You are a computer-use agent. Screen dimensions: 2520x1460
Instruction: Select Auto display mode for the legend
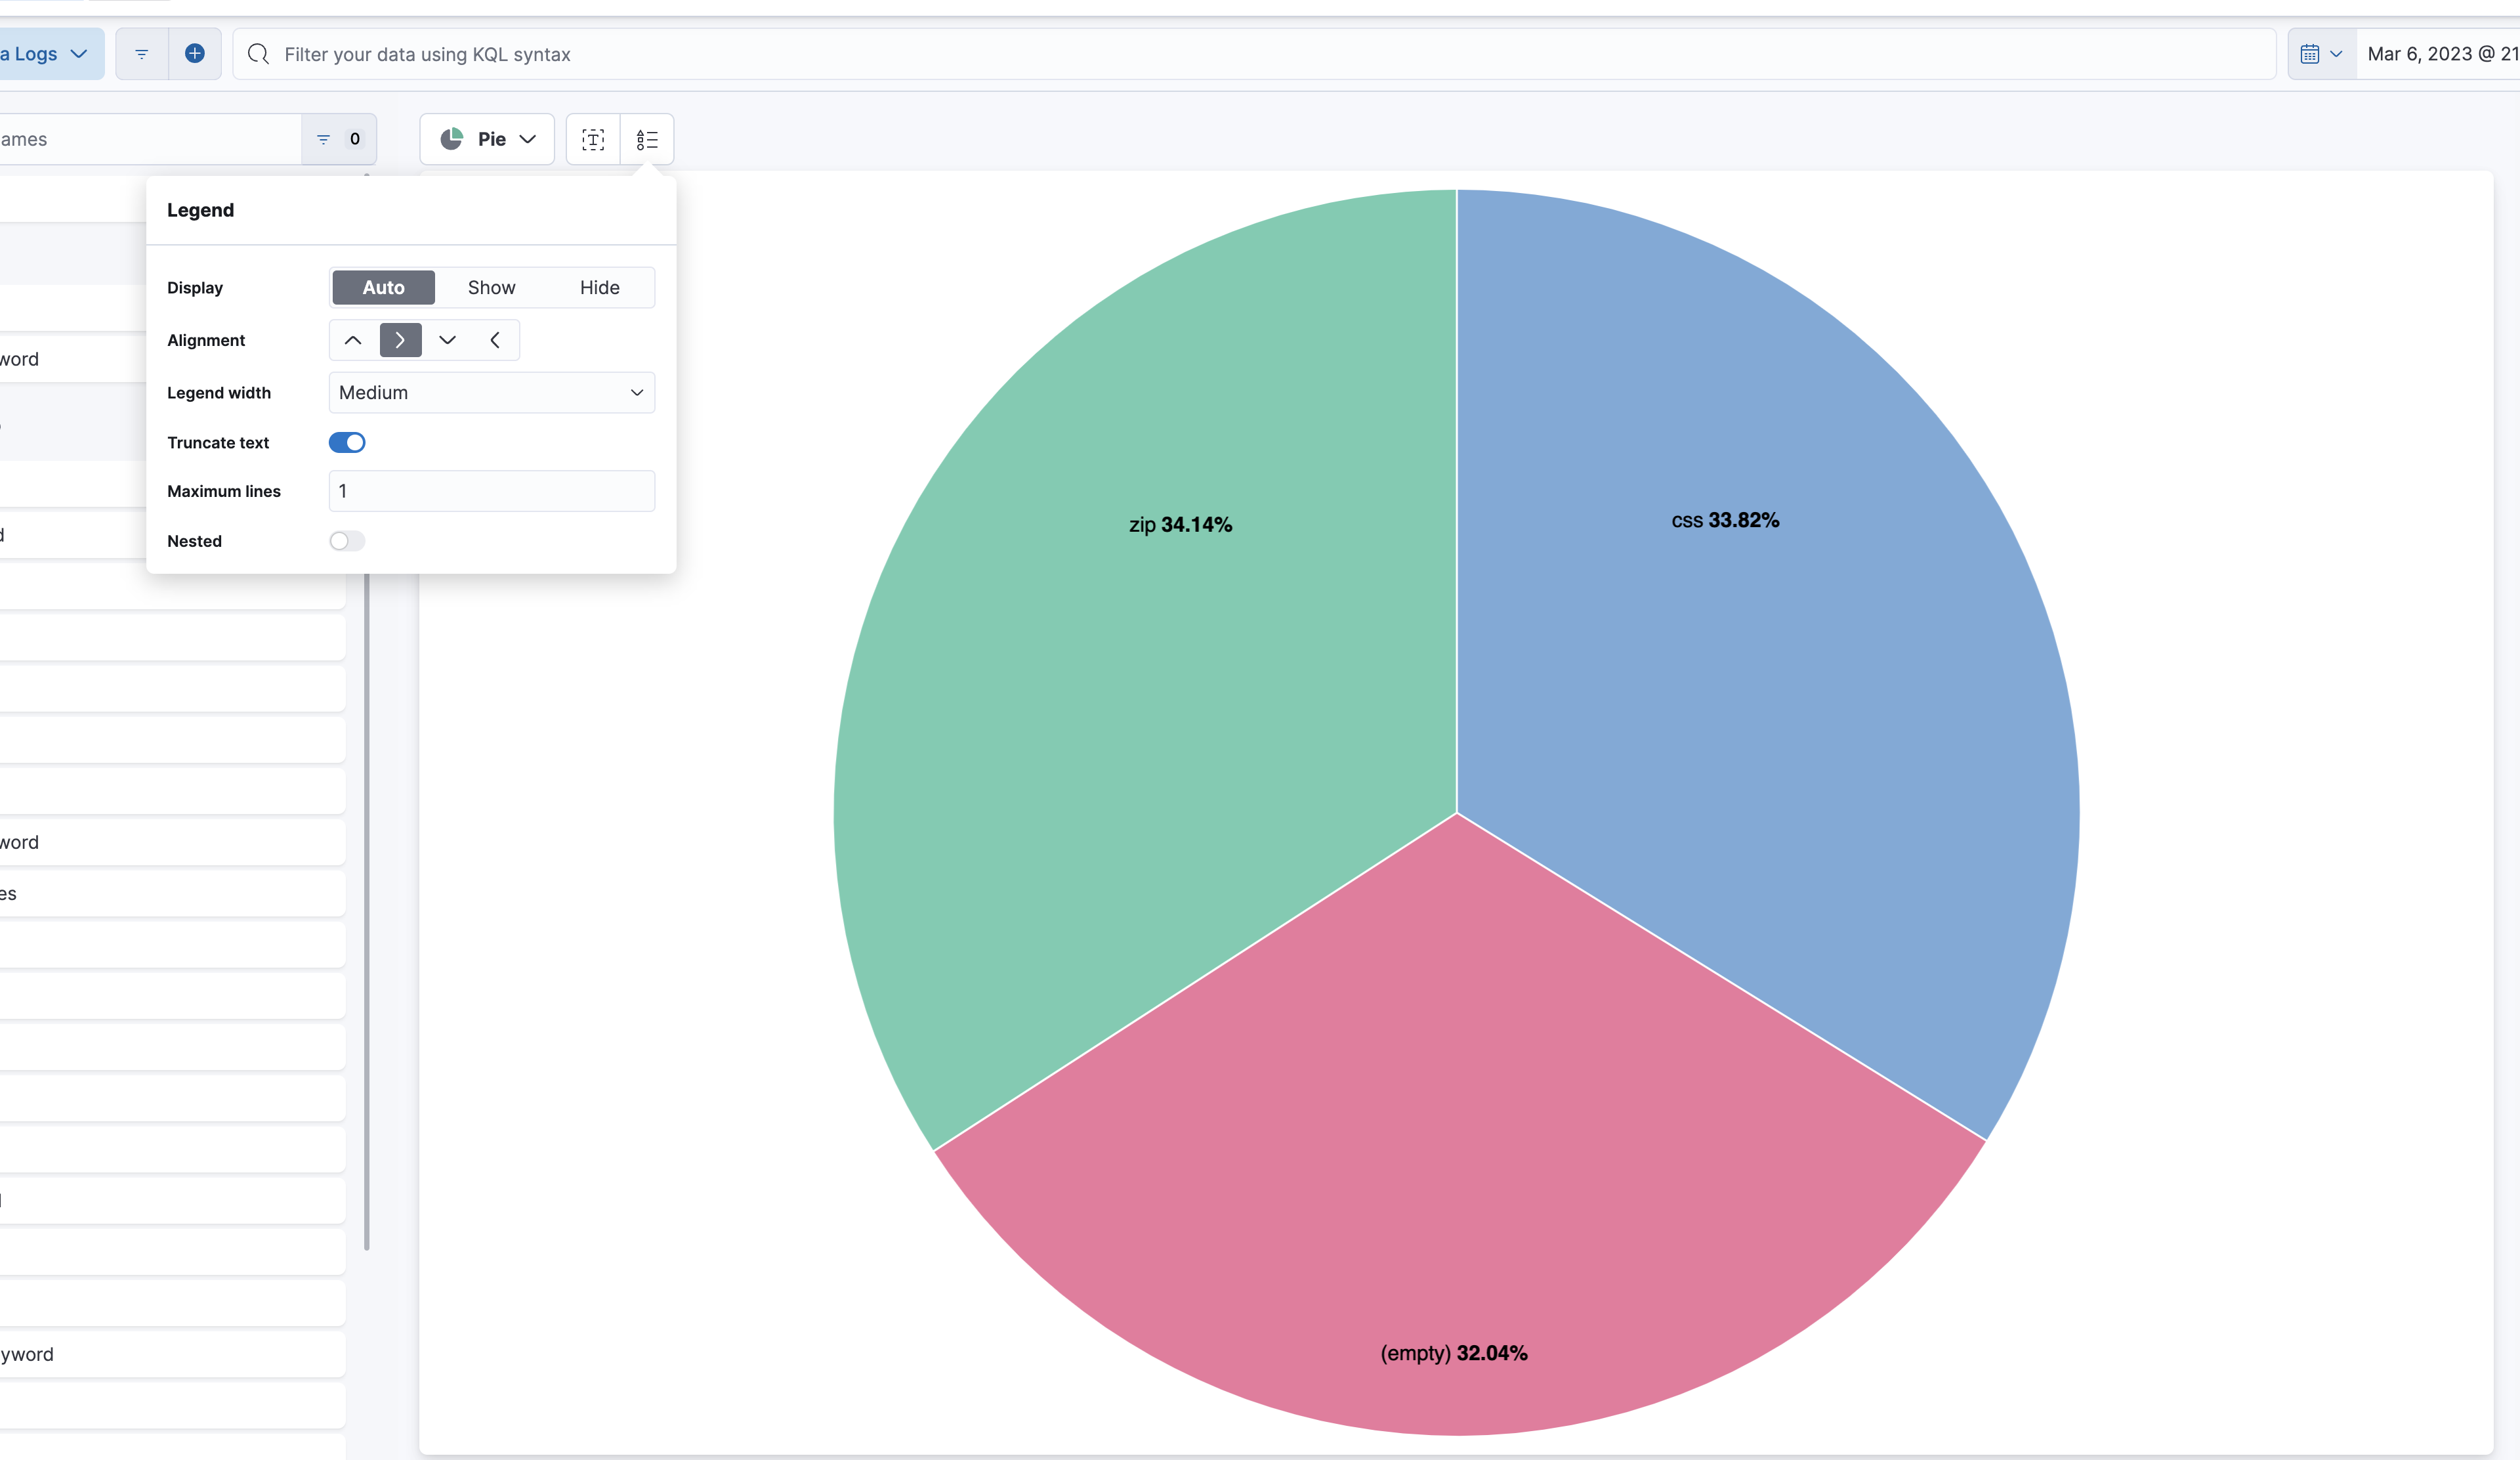click(x=383, y=287)
